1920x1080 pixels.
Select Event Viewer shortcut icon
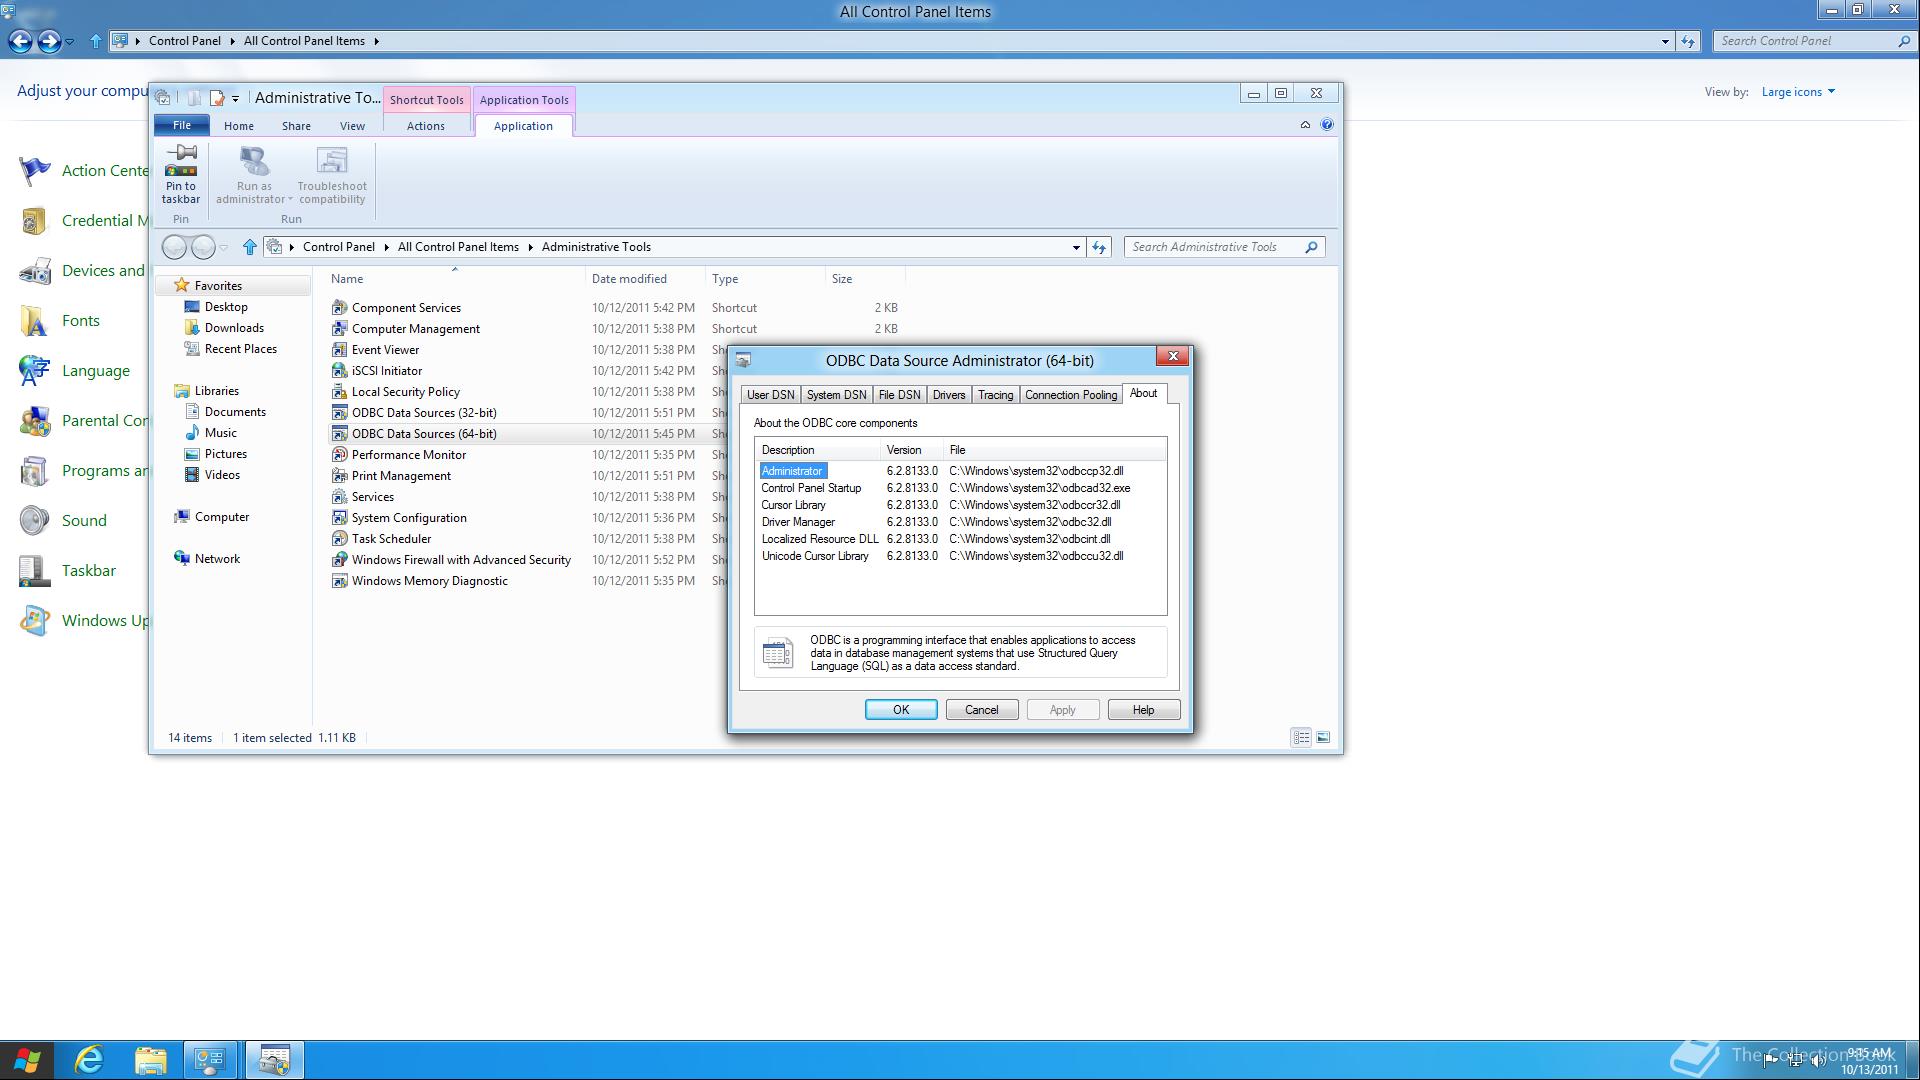pos(340,350)
